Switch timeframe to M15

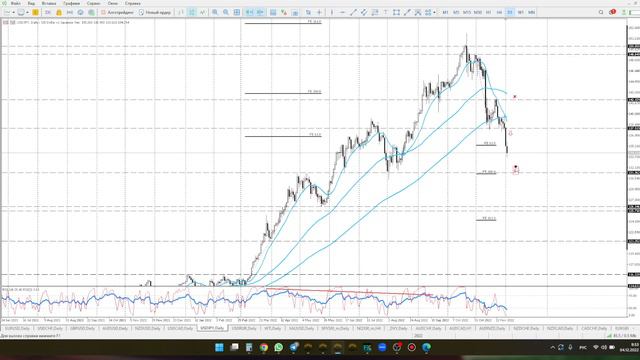467,12
